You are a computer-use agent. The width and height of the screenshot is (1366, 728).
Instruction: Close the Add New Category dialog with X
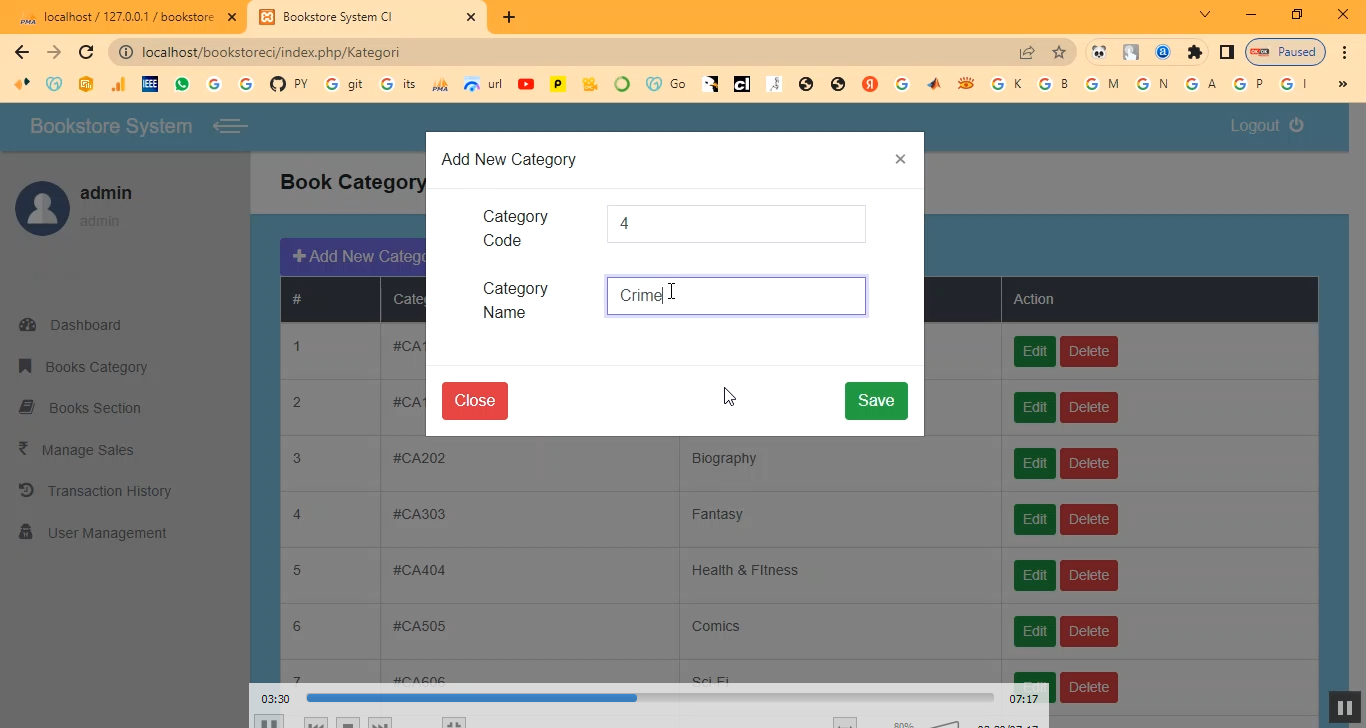(900, 159)
